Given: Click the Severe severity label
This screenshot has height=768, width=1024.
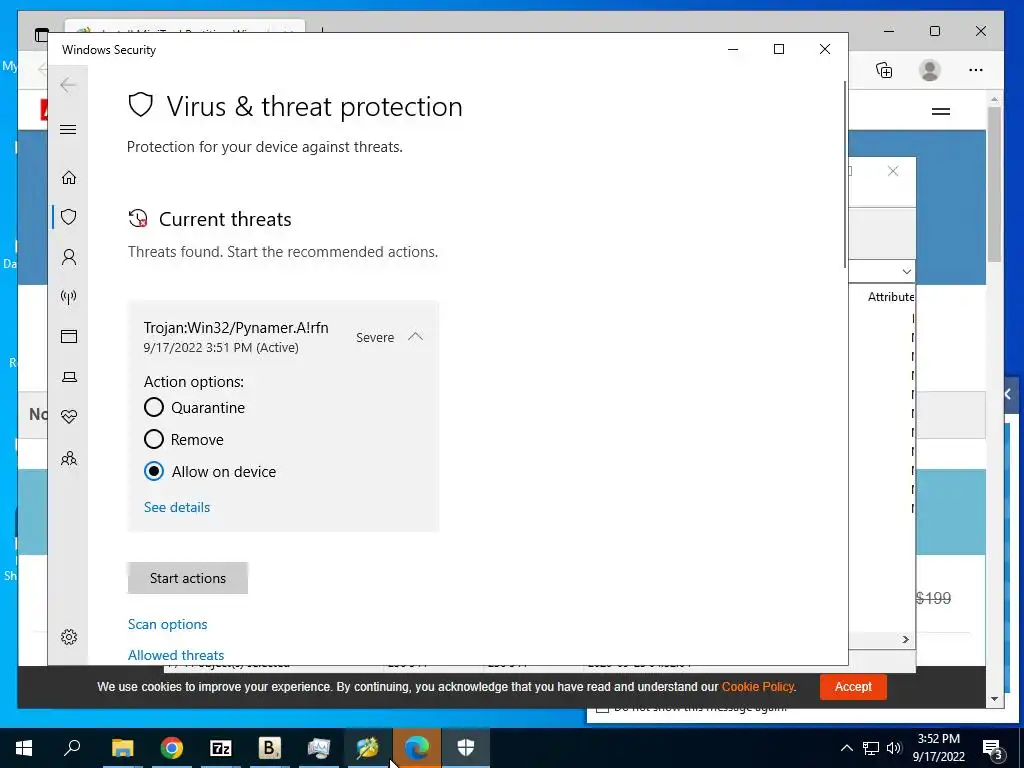Looking at the screenshot, I should coord(375,338).
